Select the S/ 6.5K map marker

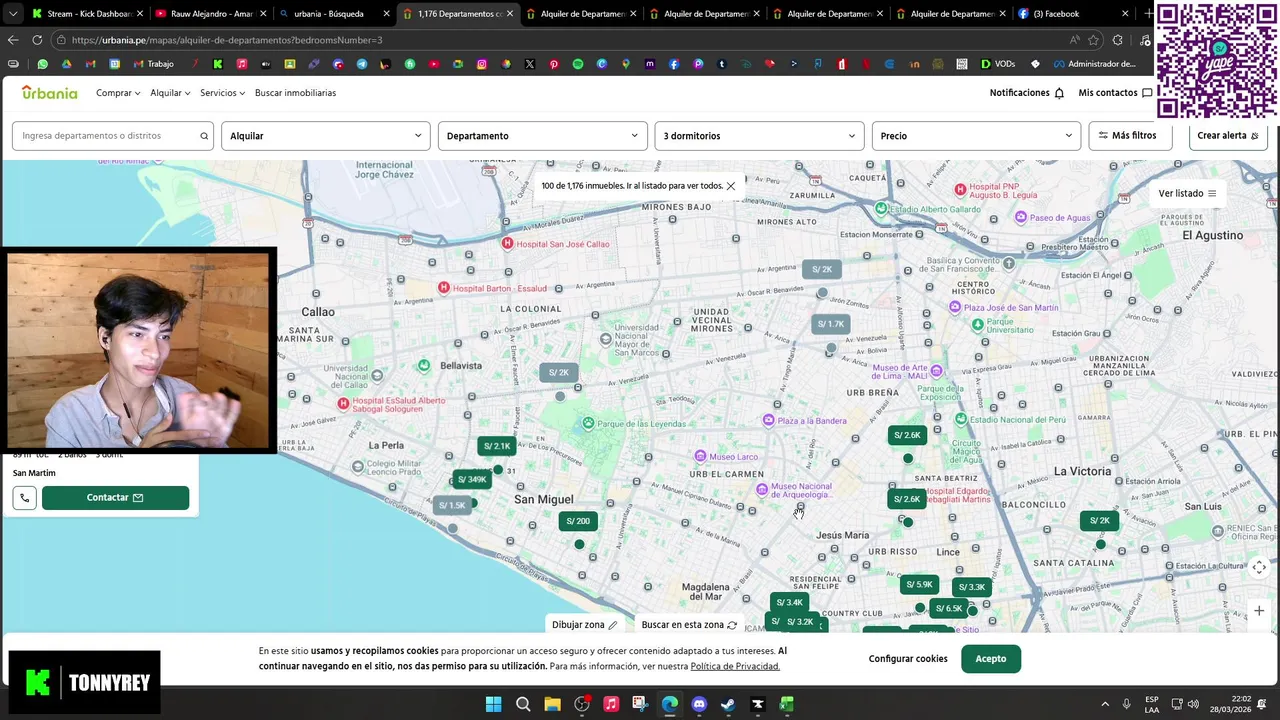point(949,609)
